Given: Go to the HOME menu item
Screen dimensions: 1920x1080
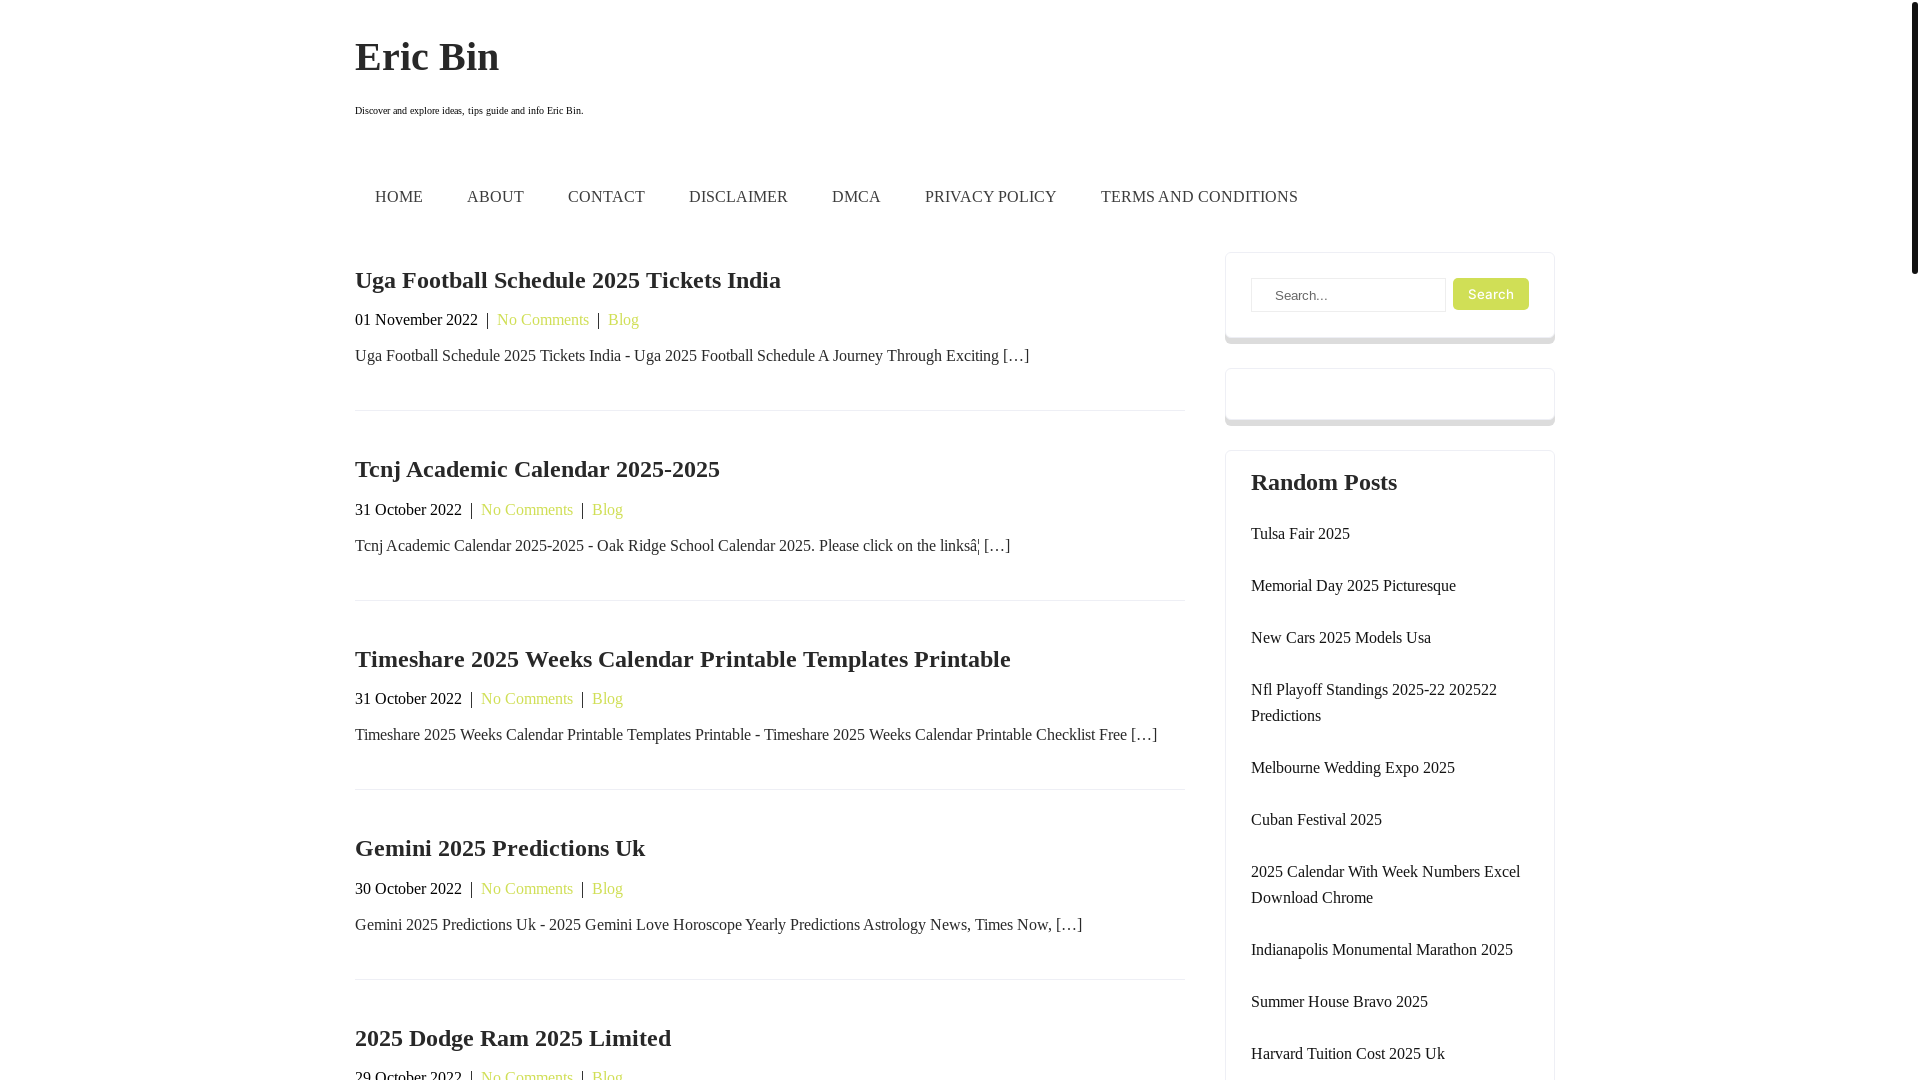Looking at the screenshot, I should (x=399, y=197).
